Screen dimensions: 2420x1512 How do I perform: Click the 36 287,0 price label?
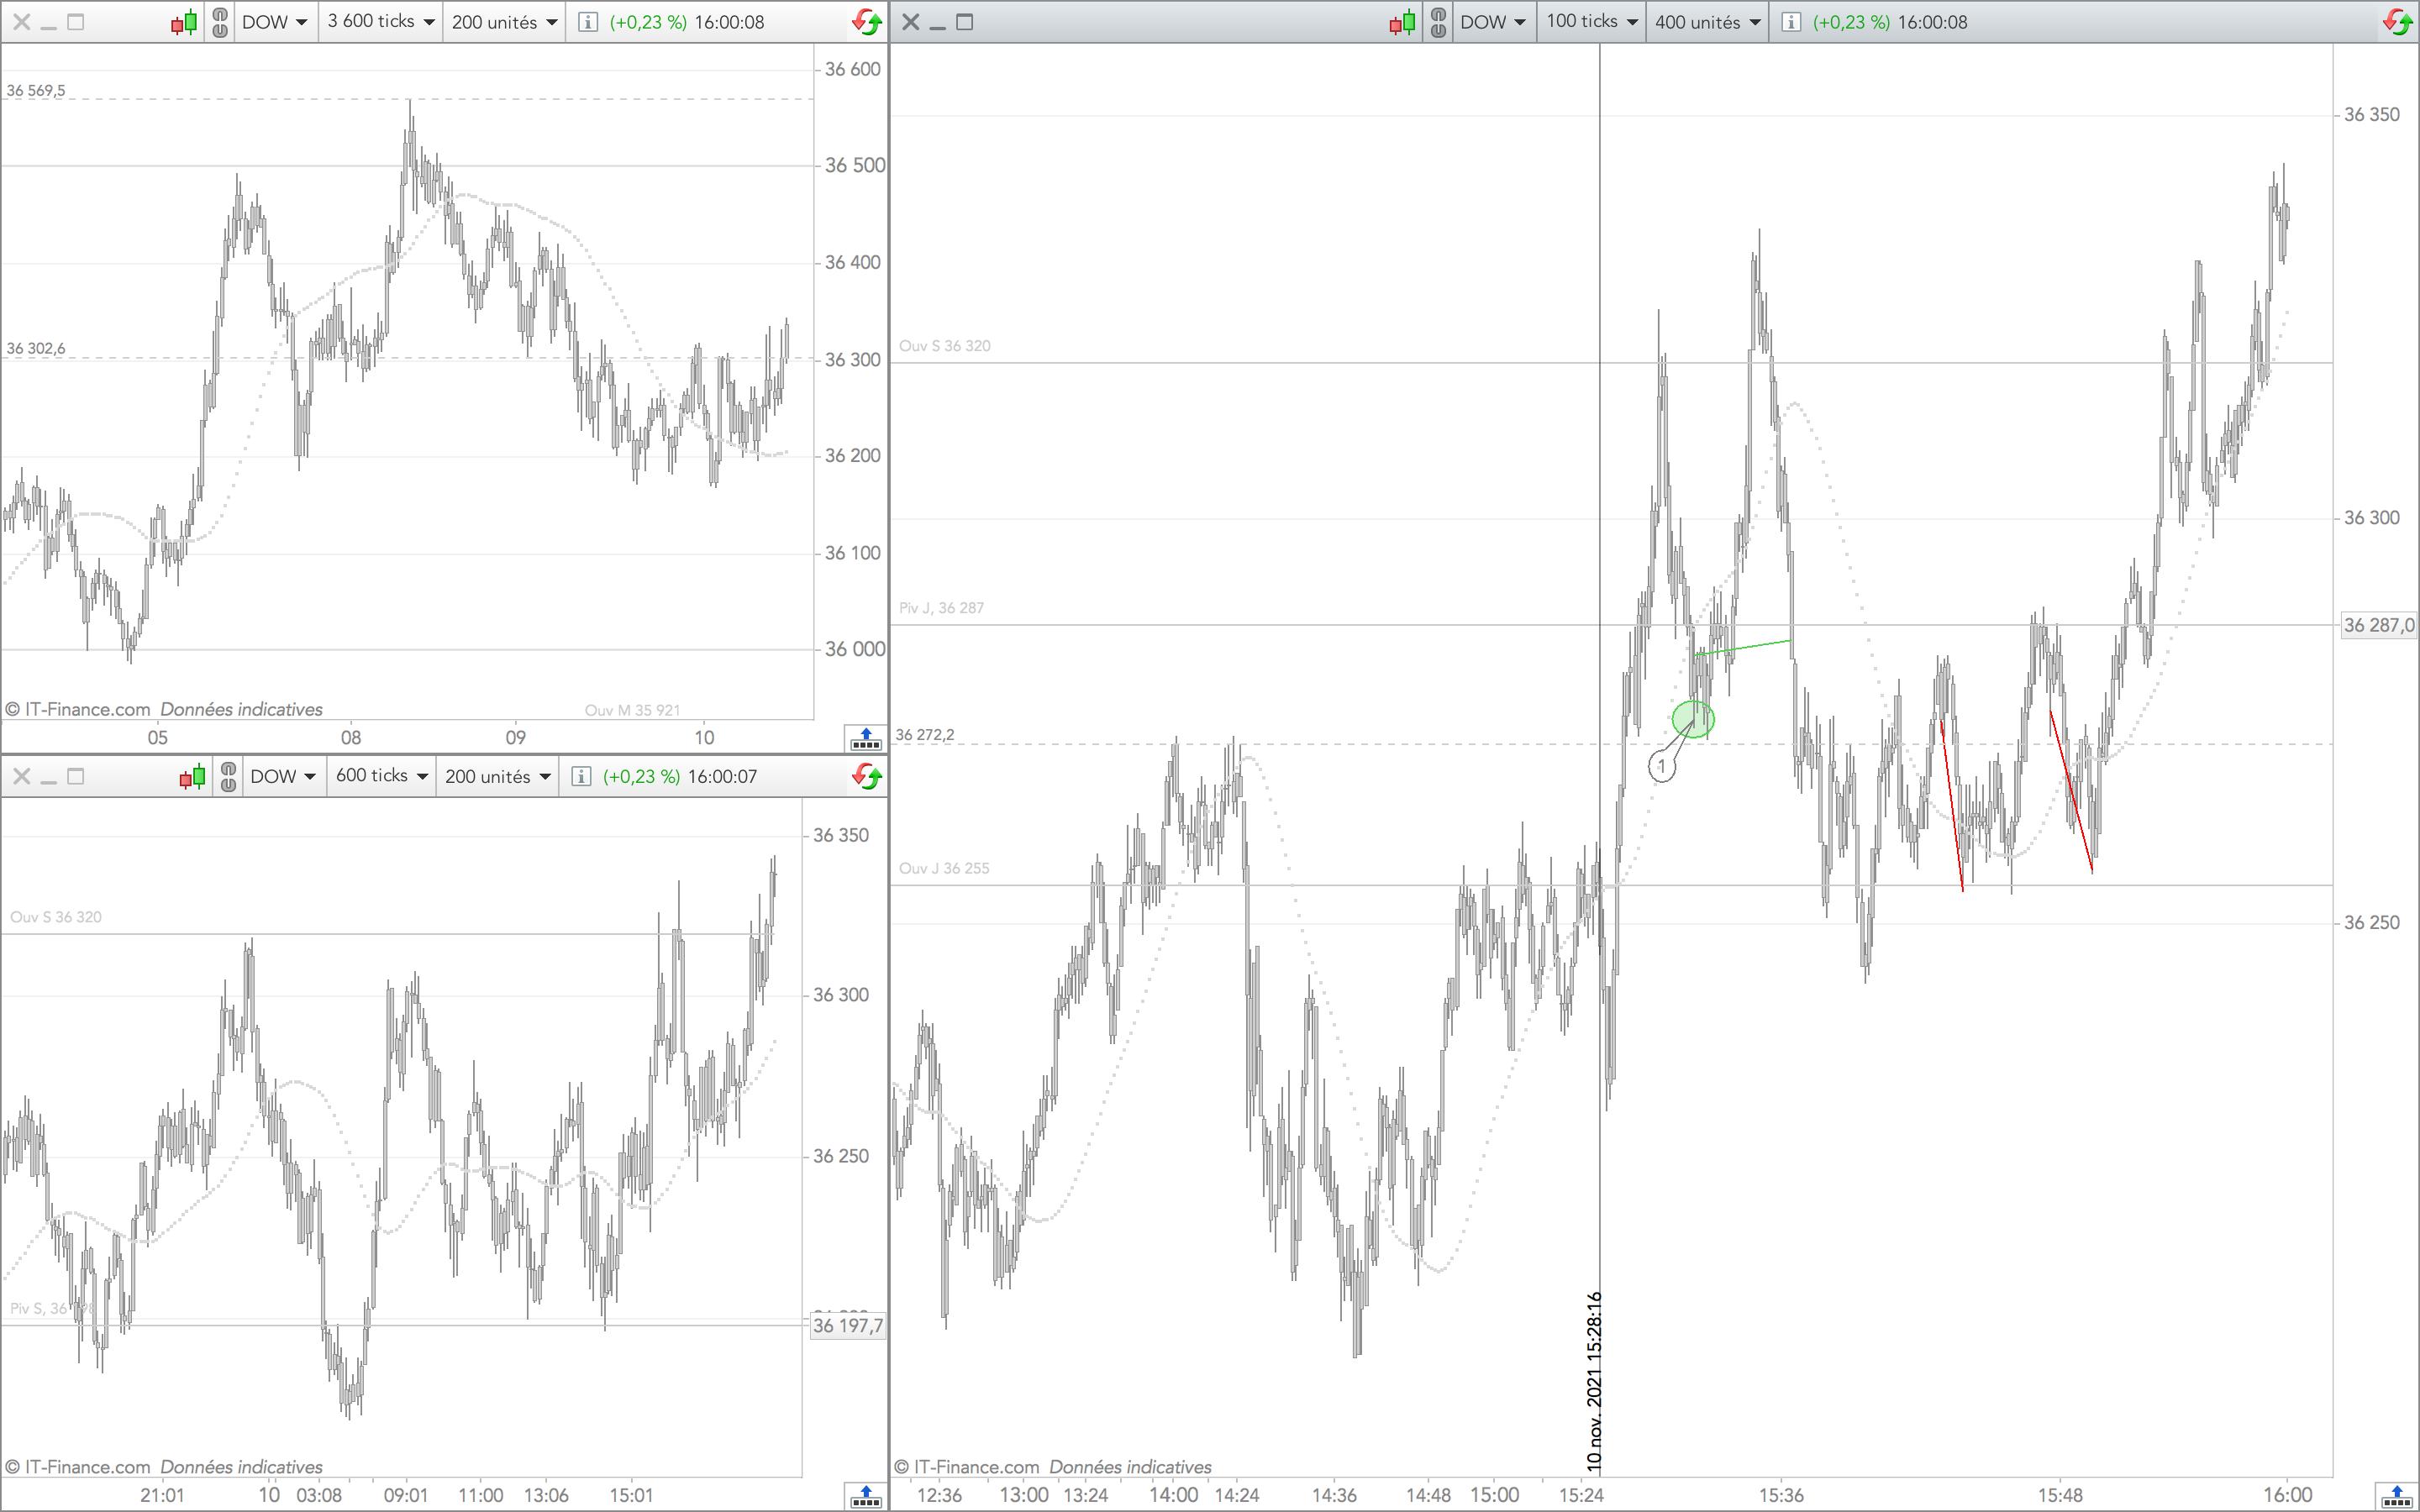[2378, 625]
